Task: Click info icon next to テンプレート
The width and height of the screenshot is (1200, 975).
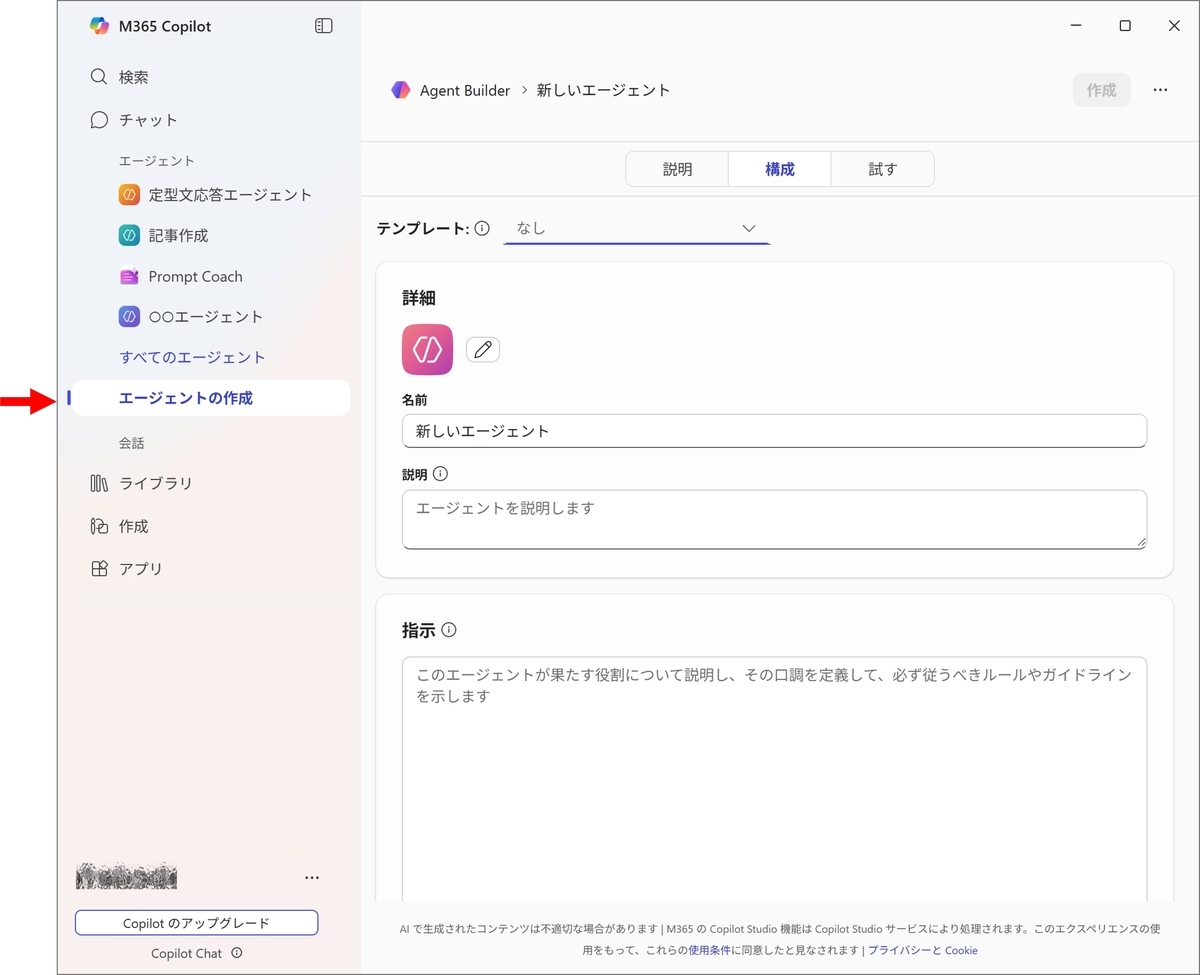Action: pos(482,228)
